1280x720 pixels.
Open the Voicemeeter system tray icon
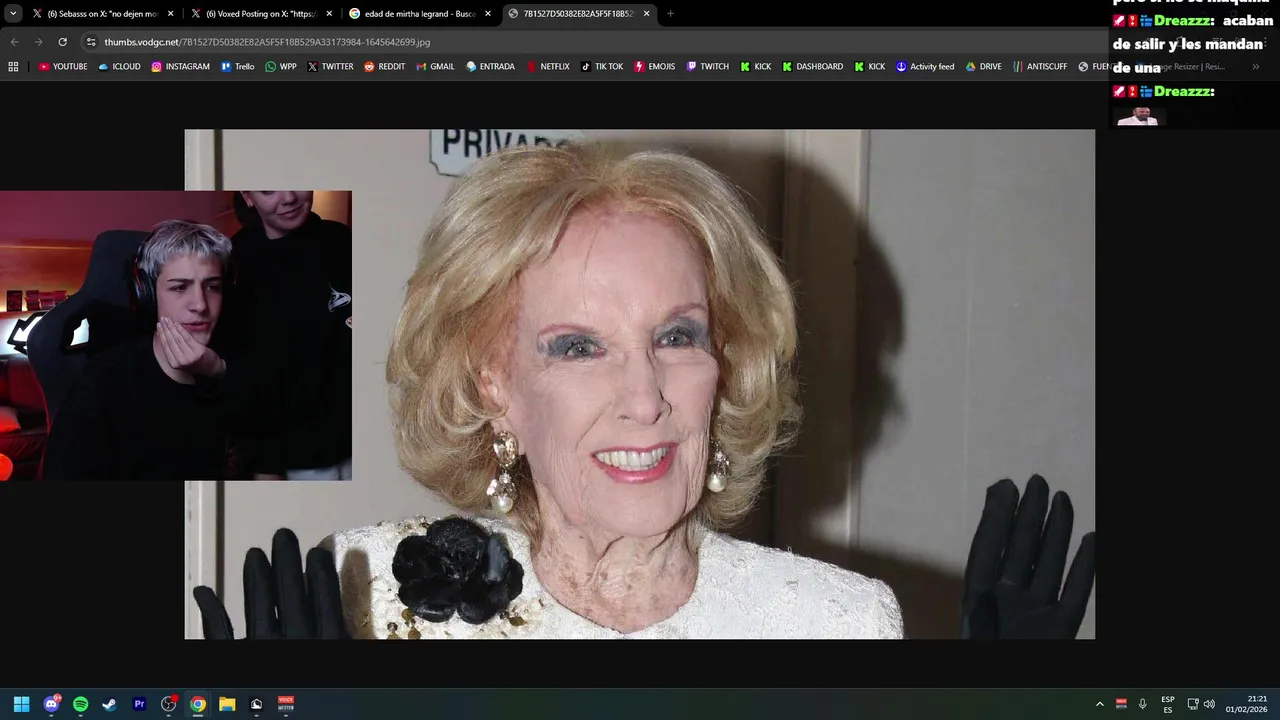click(x=1121, y=704)
